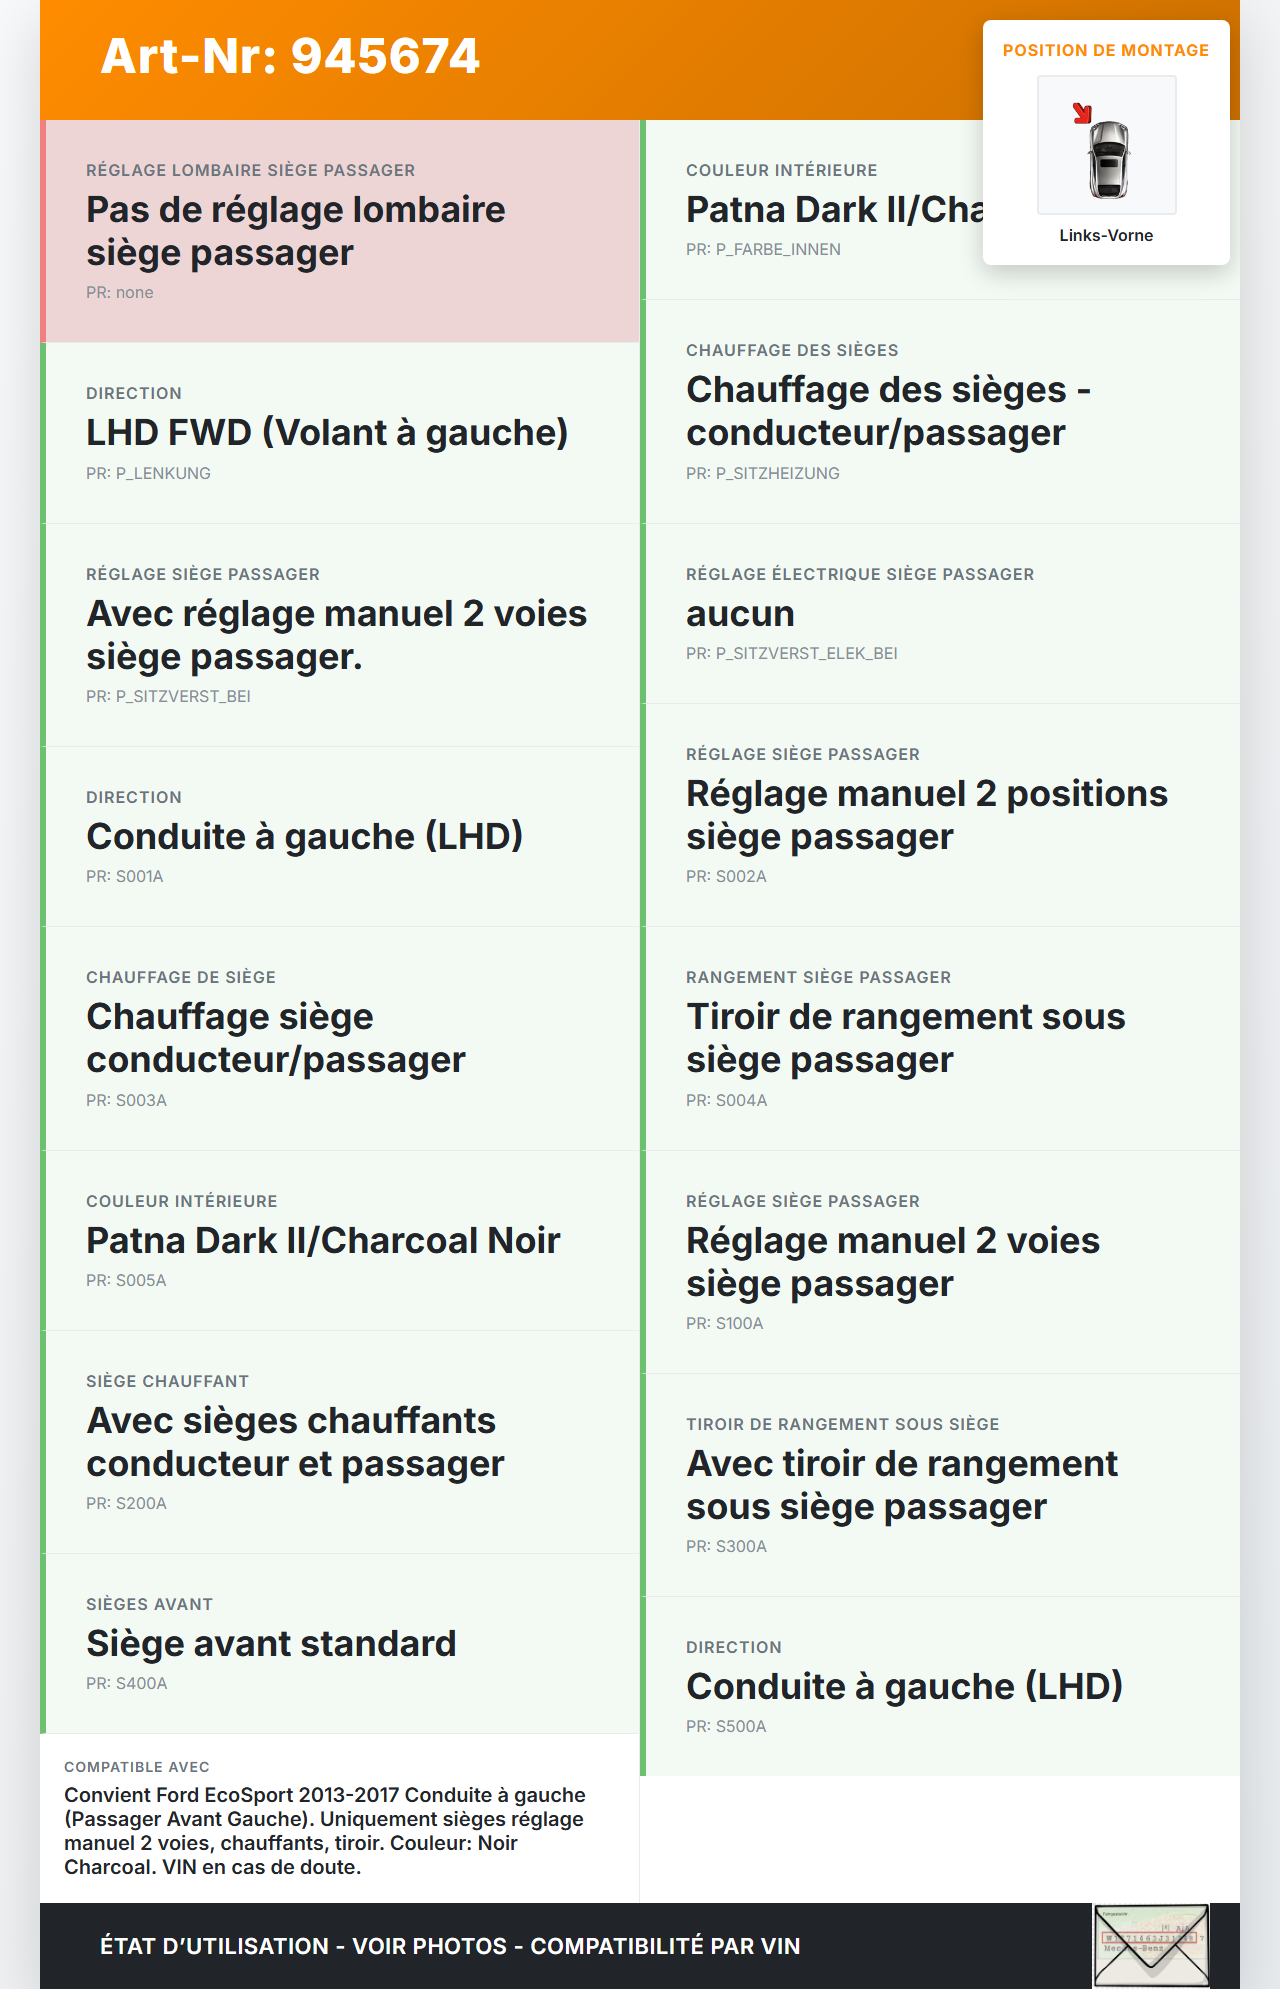1280x1990 pixels.
Task: Click the red arrow on car diagram
Action: pos(1082,113)
